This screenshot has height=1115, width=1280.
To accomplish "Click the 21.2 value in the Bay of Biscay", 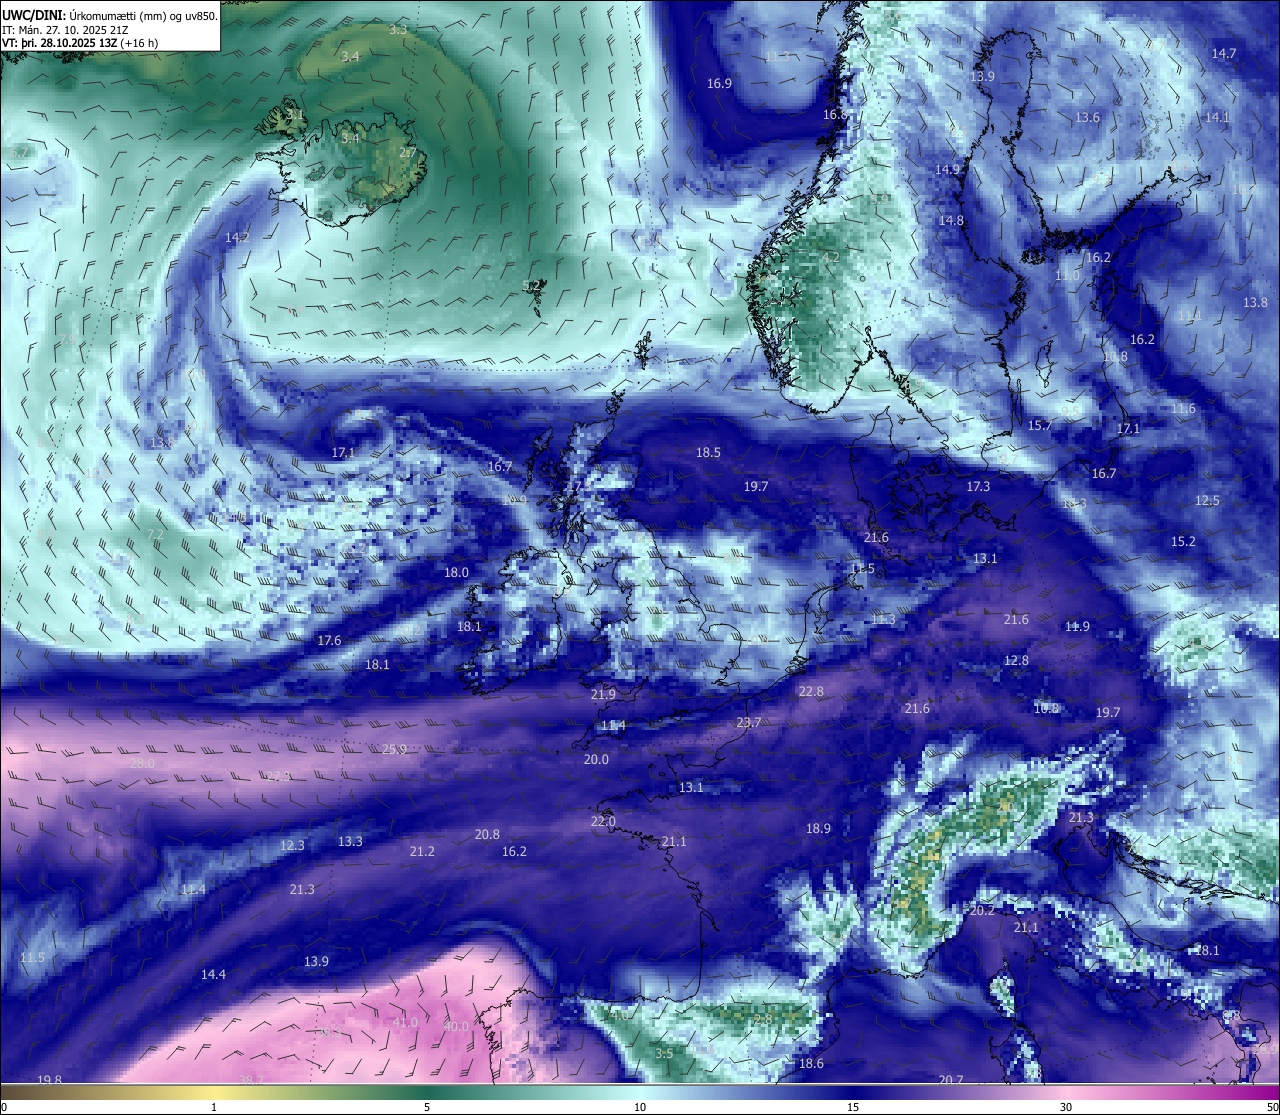I will coord(422,852).
